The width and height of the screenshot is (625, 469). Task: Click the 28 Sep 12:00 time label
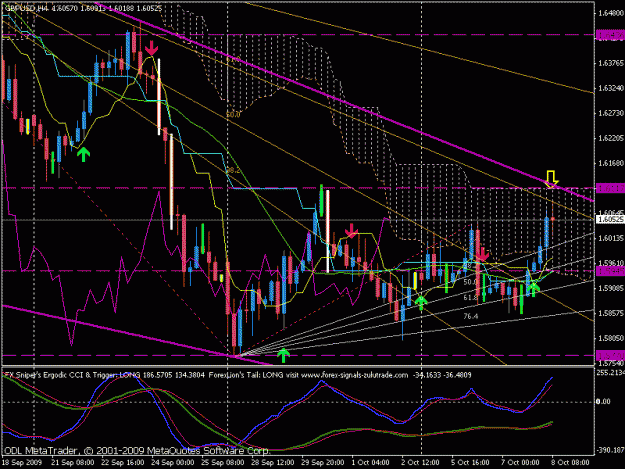tap(273, 463)
